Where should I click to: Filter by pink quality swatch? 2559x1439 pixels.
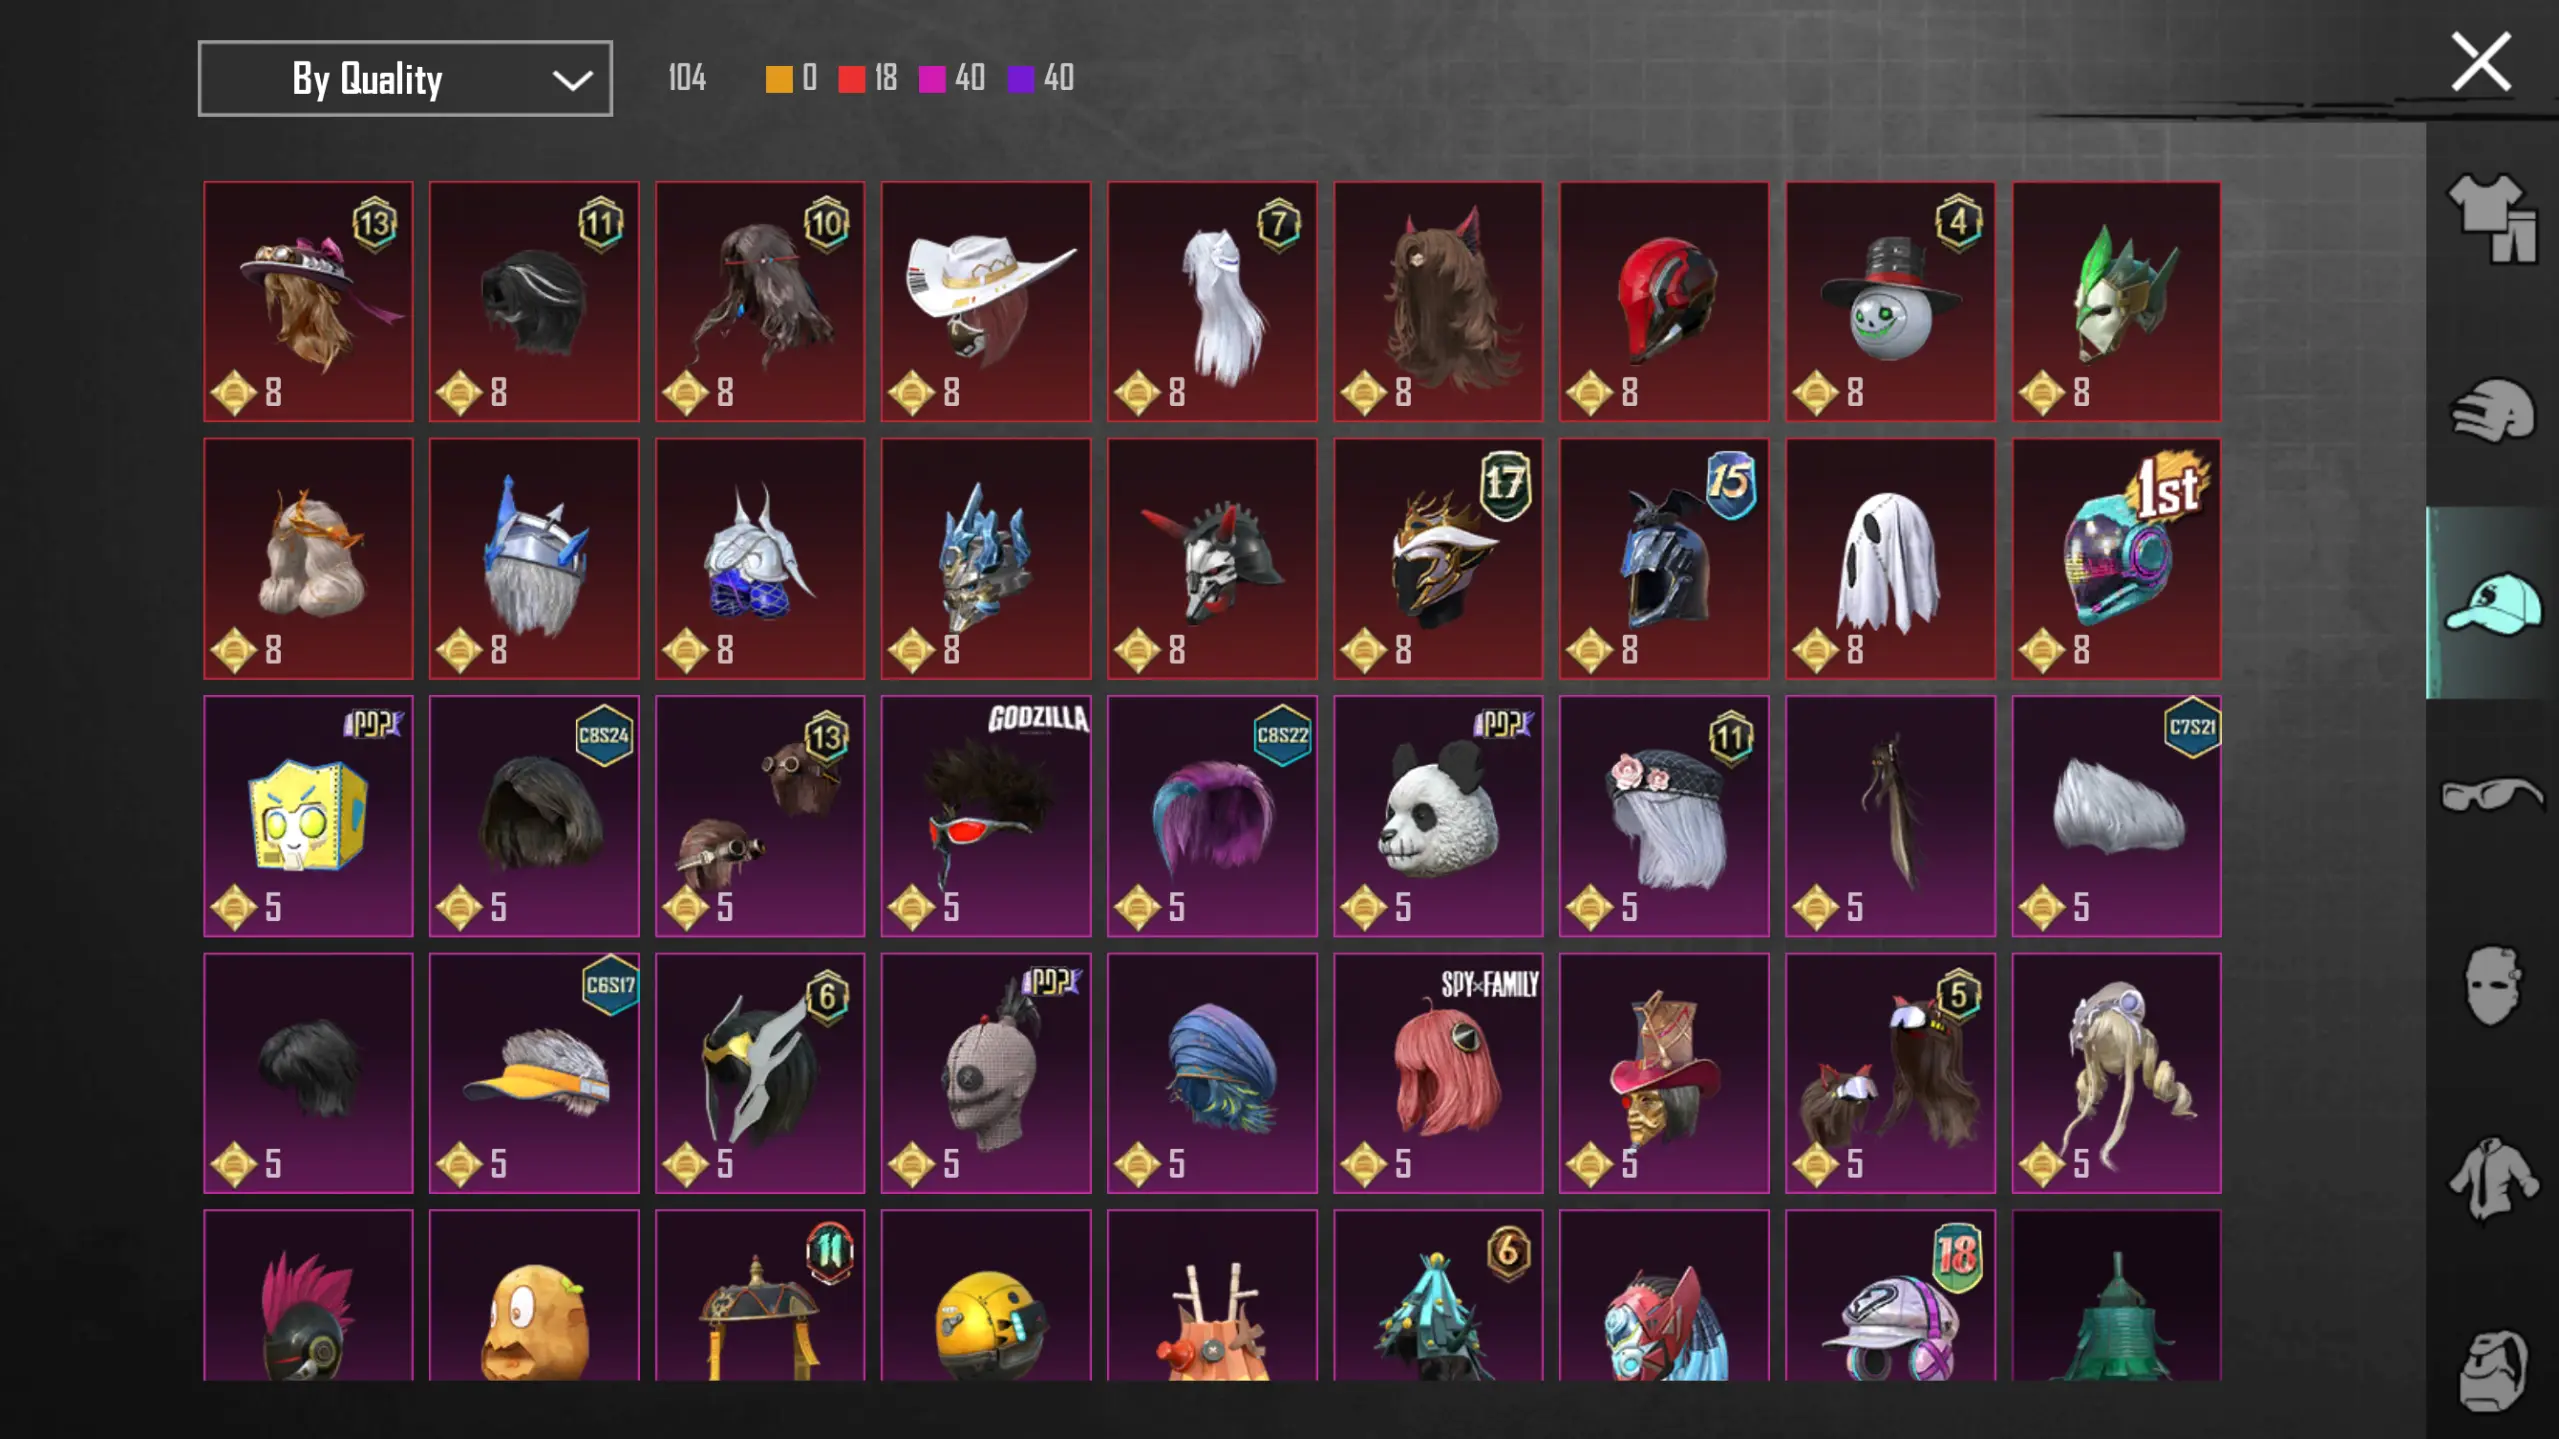click(932, 79)
